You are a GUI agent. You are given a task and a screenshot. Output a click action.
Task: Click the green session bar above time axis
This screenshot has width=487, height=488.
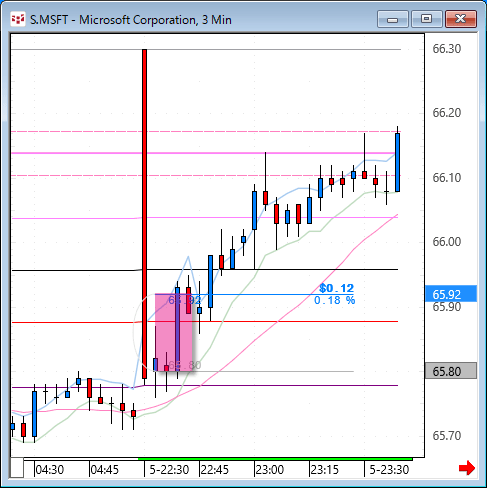tap(275, 459)
